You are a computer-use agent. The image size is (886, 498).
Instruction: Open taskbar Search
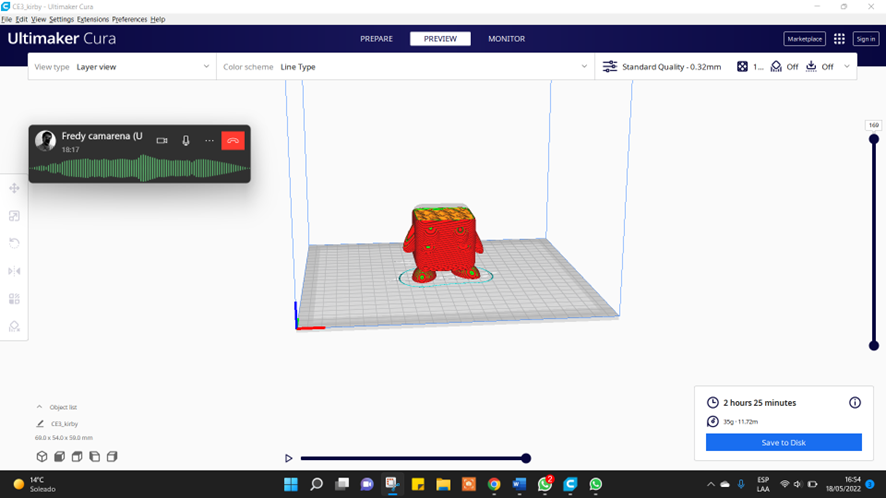click(x=316, y=484)
